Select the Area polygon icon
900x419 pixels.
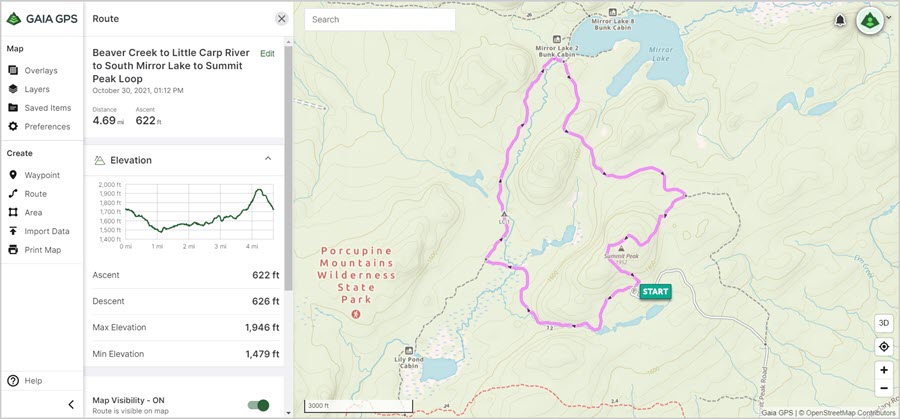13,212
